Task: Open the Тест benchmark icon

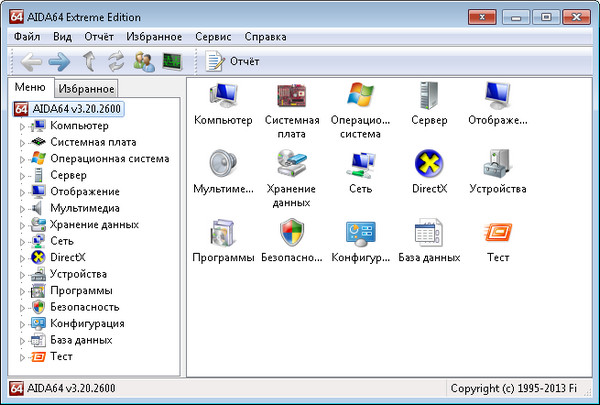Action: [497, 233]
